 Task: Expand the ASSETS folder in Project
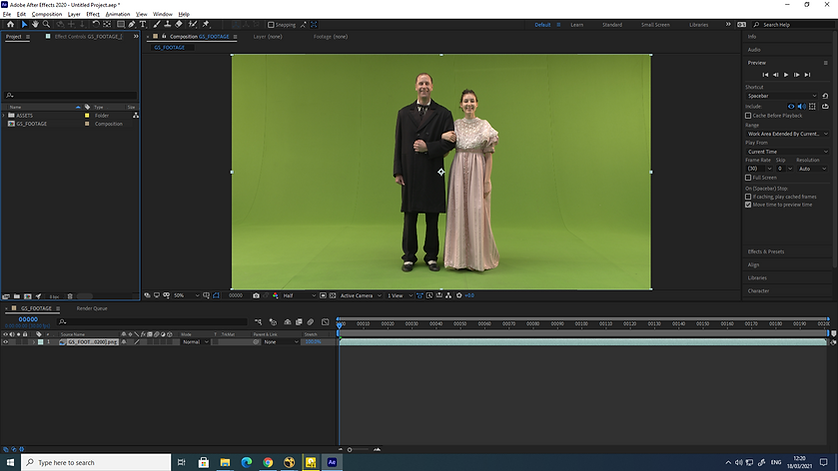tap(4, 115)
